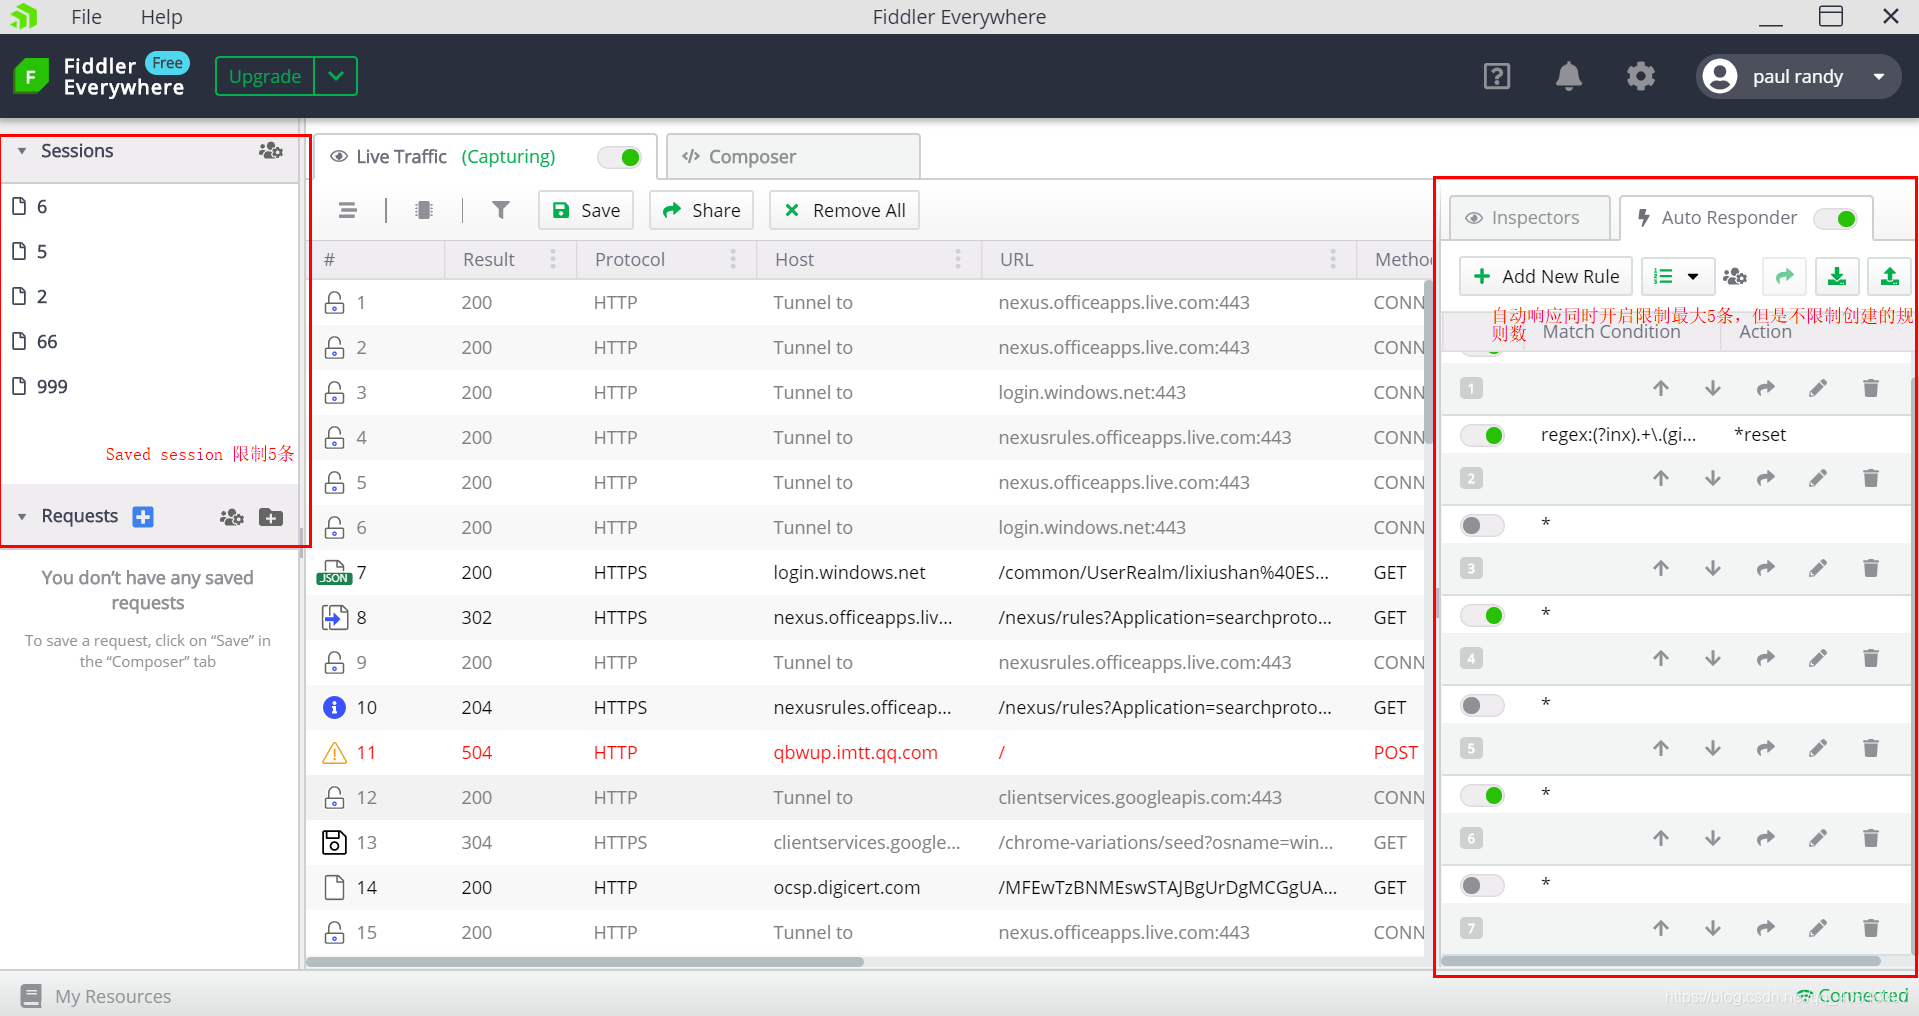Screen dimensions: 1919x1016
Task: Collapse the Sessions section
Action: (22, 151)
